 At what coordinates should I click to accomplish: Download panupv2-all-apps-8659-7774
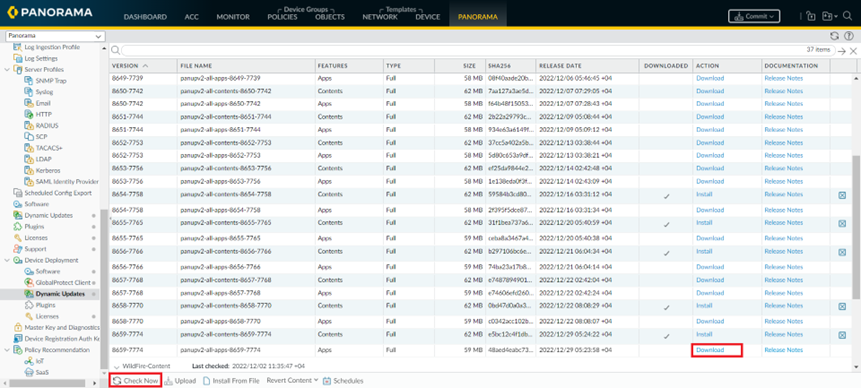pyautogui.click(x=710, y=350)
